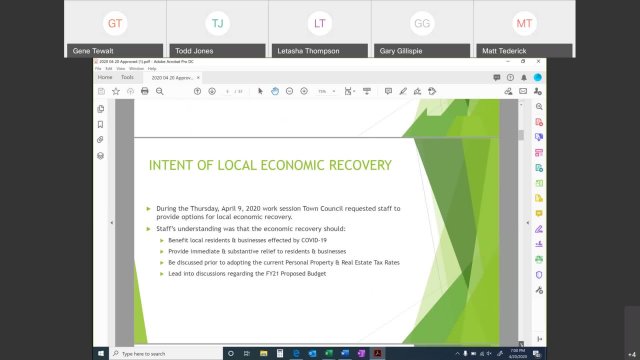The width and height of the screenshot is (640, 360).
Task: Click the page number input field
Action: [x=228, y=91]
